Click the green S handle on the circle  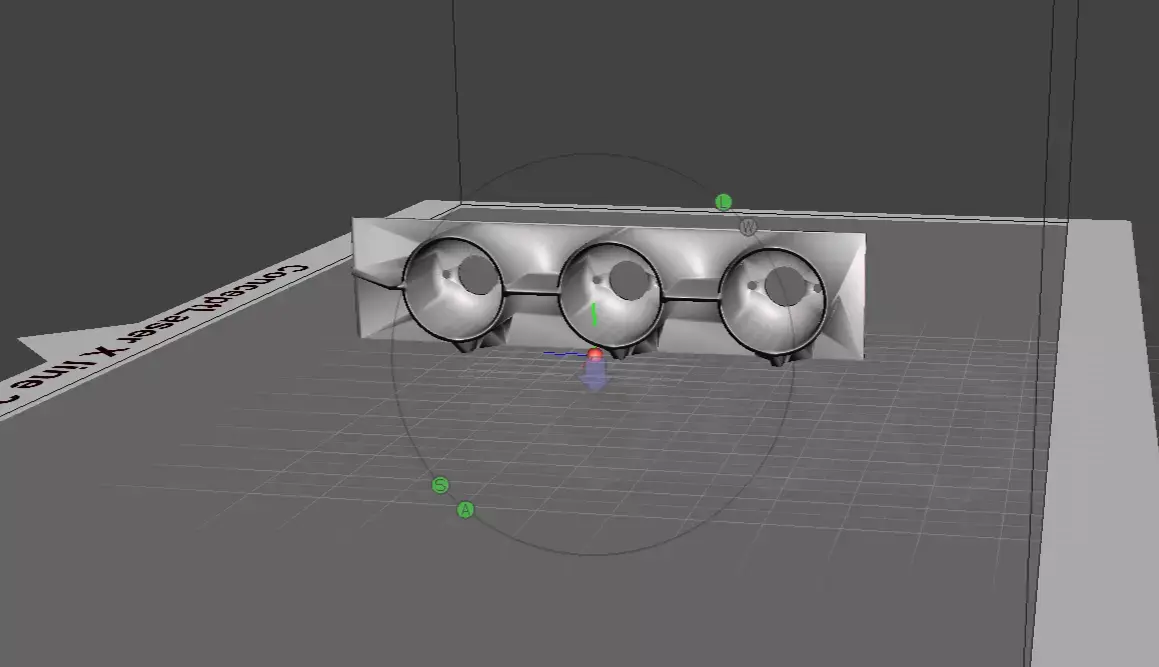click(x=441, y=485)
